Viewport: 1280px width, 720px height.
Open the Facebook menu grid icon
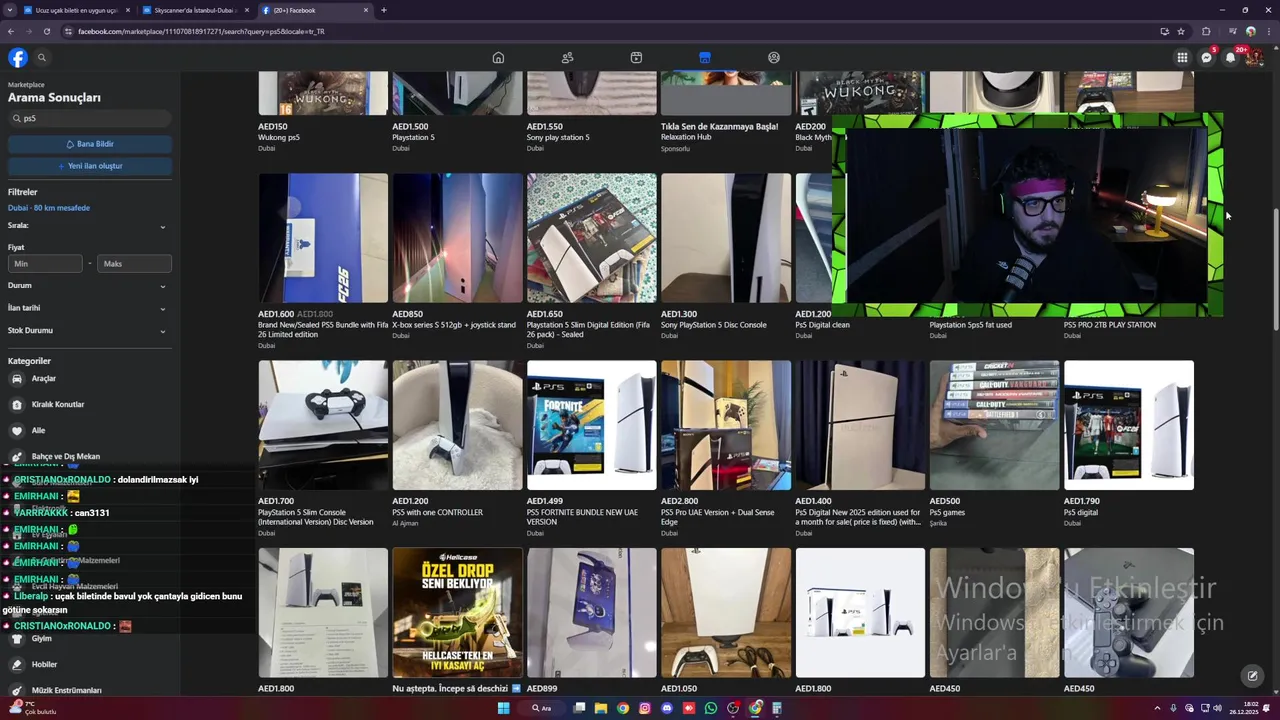(x=1182, y=57)
